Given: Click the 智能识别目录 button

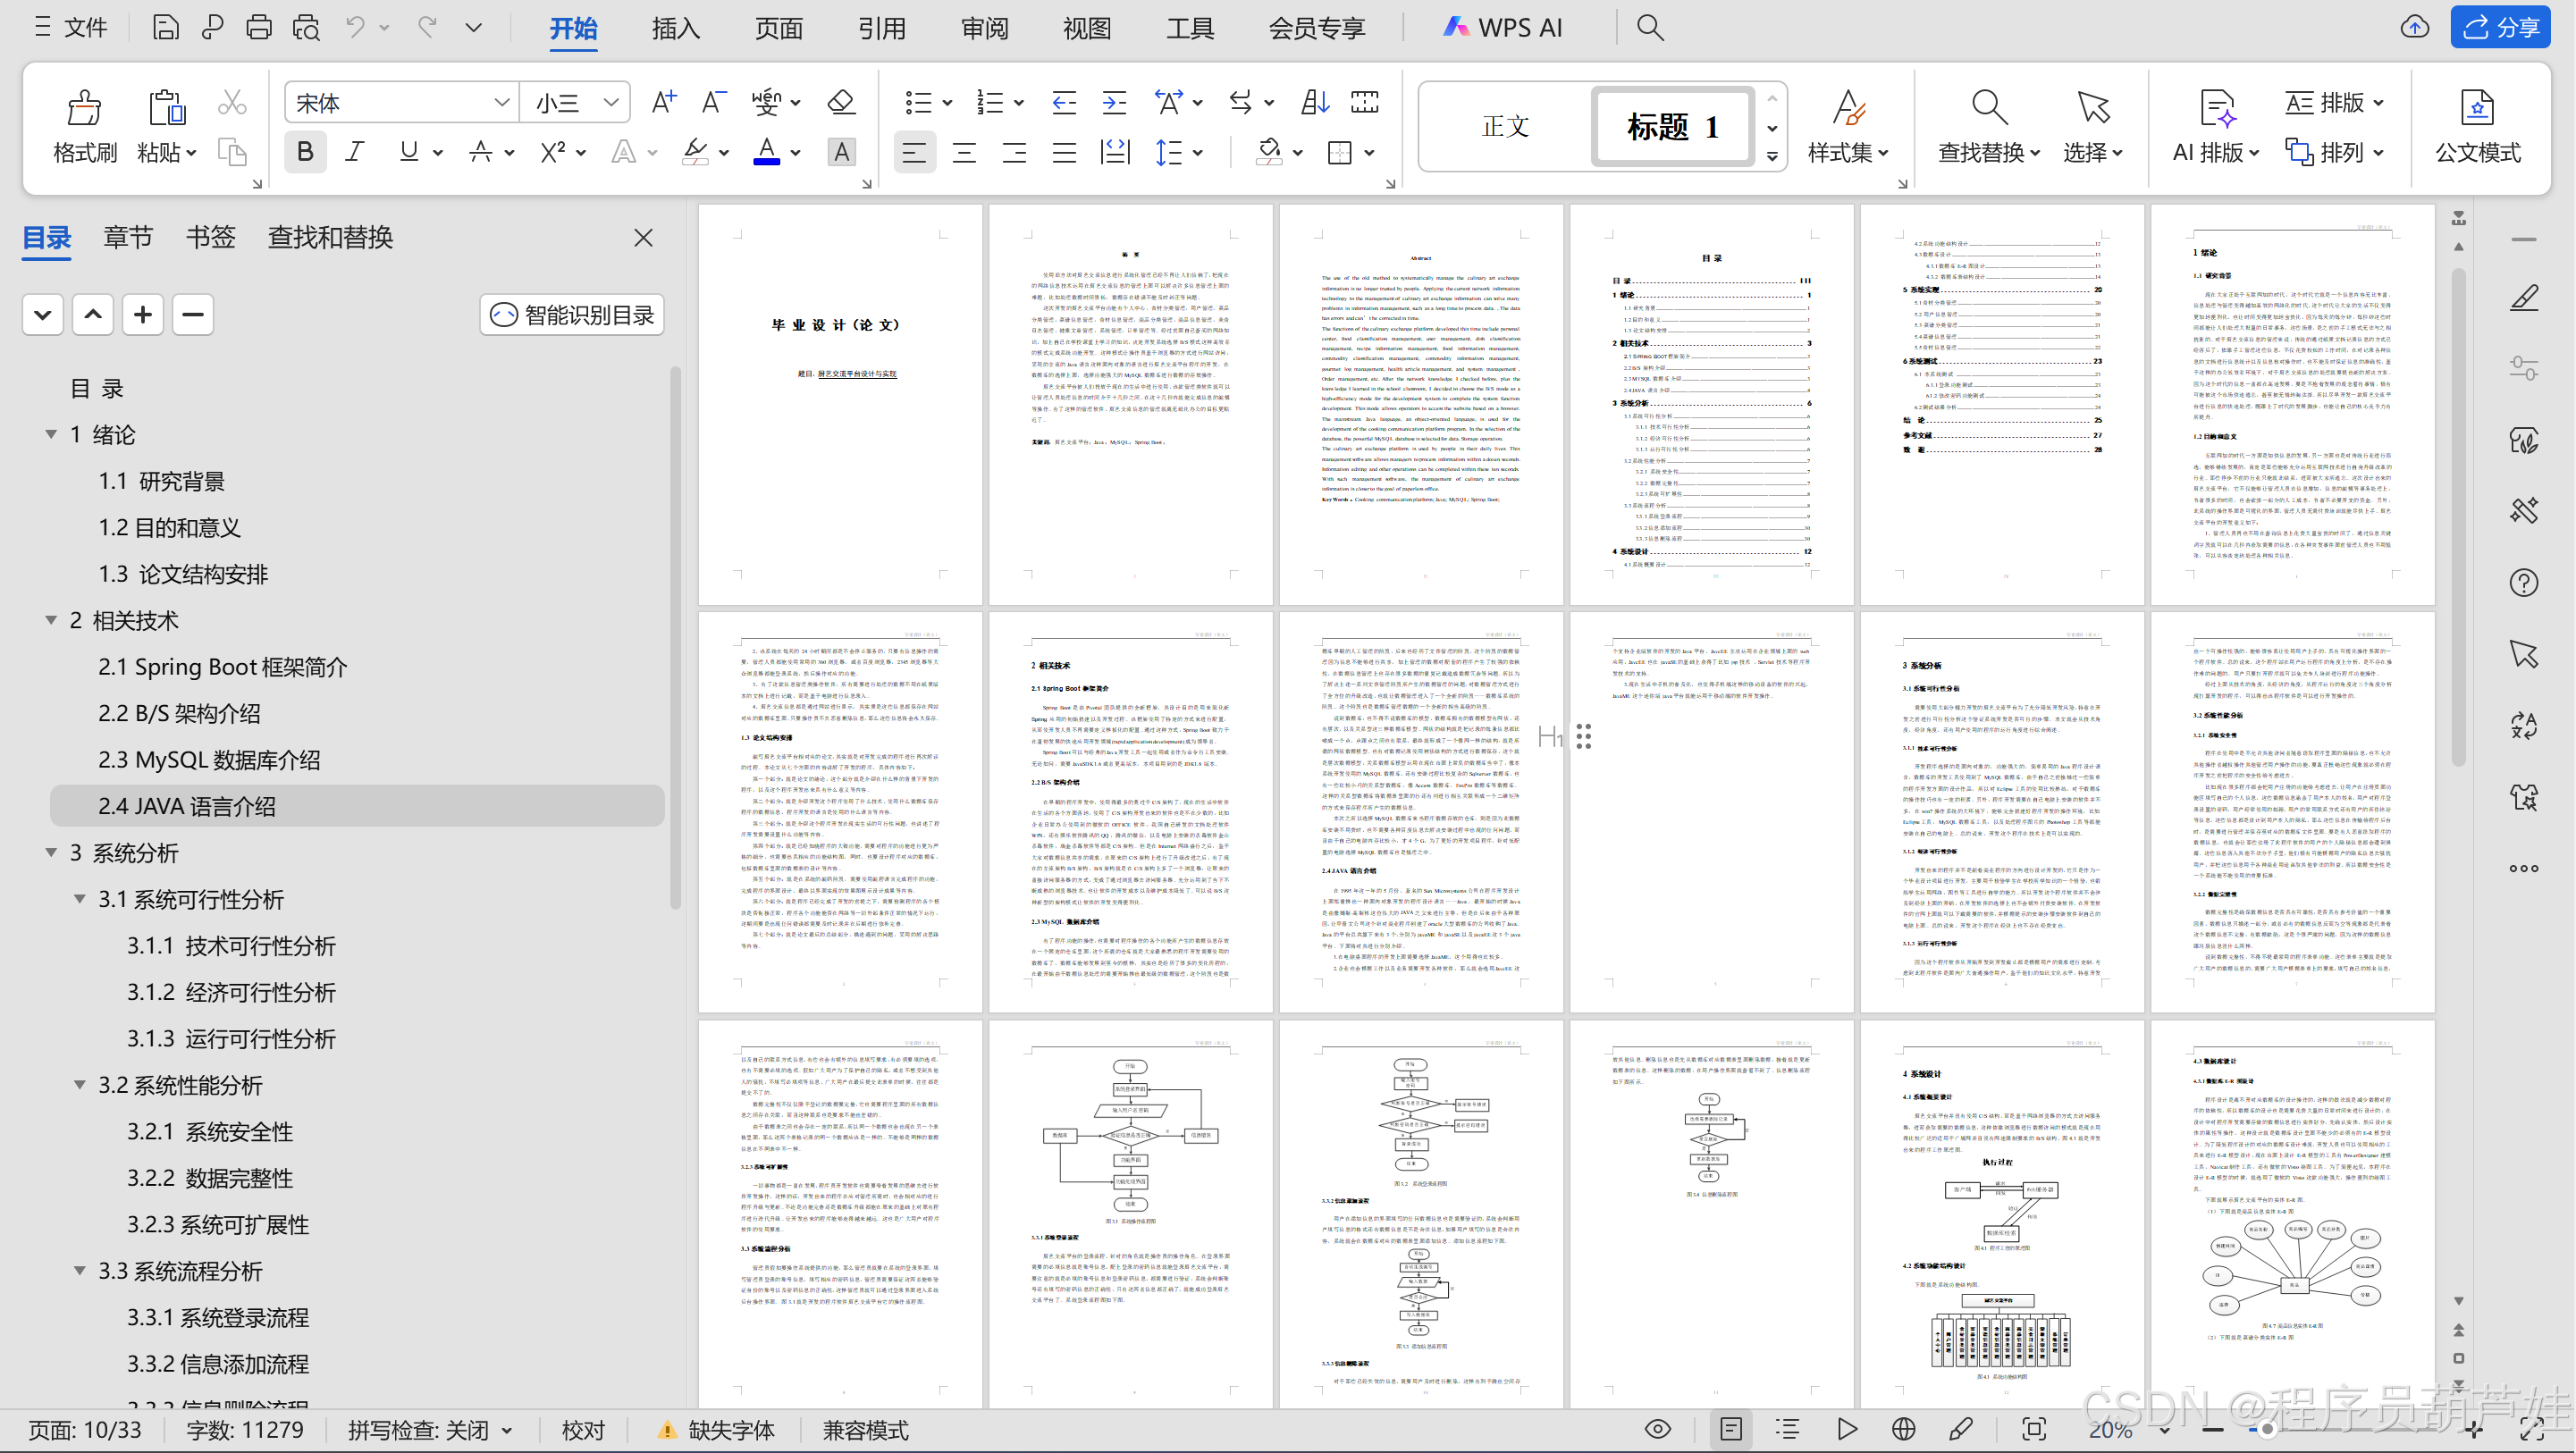Looking at the screenshot, I should click(x=572, y=315).
